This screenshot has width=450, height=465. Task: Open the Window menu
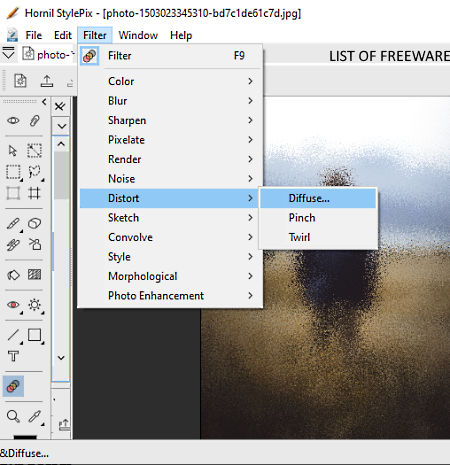(x=138, y=35)
